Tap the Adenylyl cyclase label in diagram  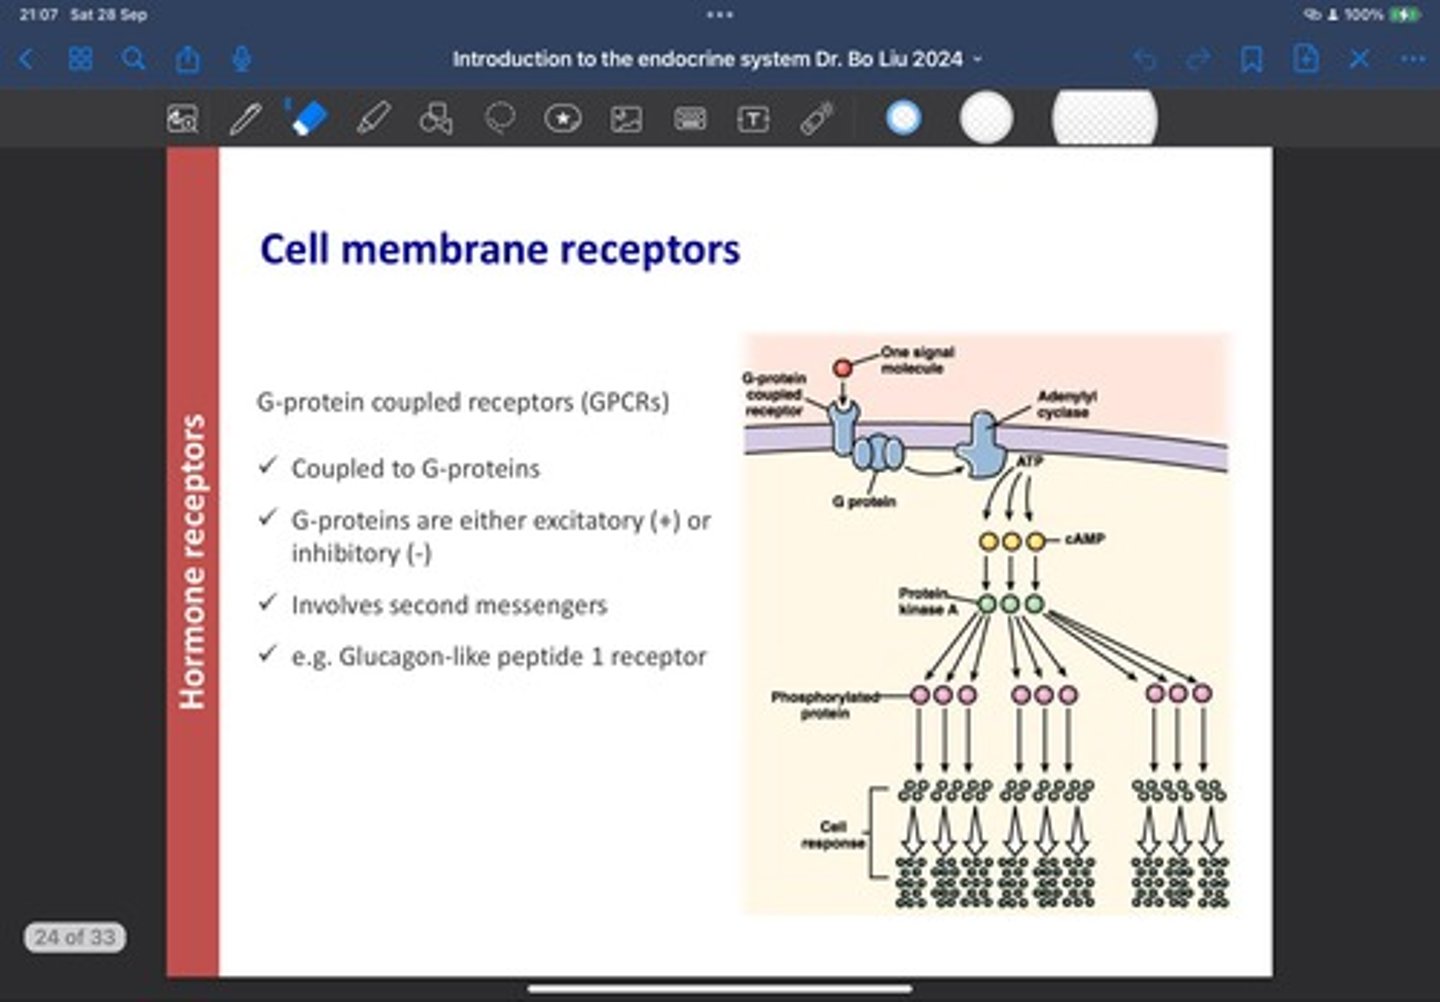pos(1066,404)
